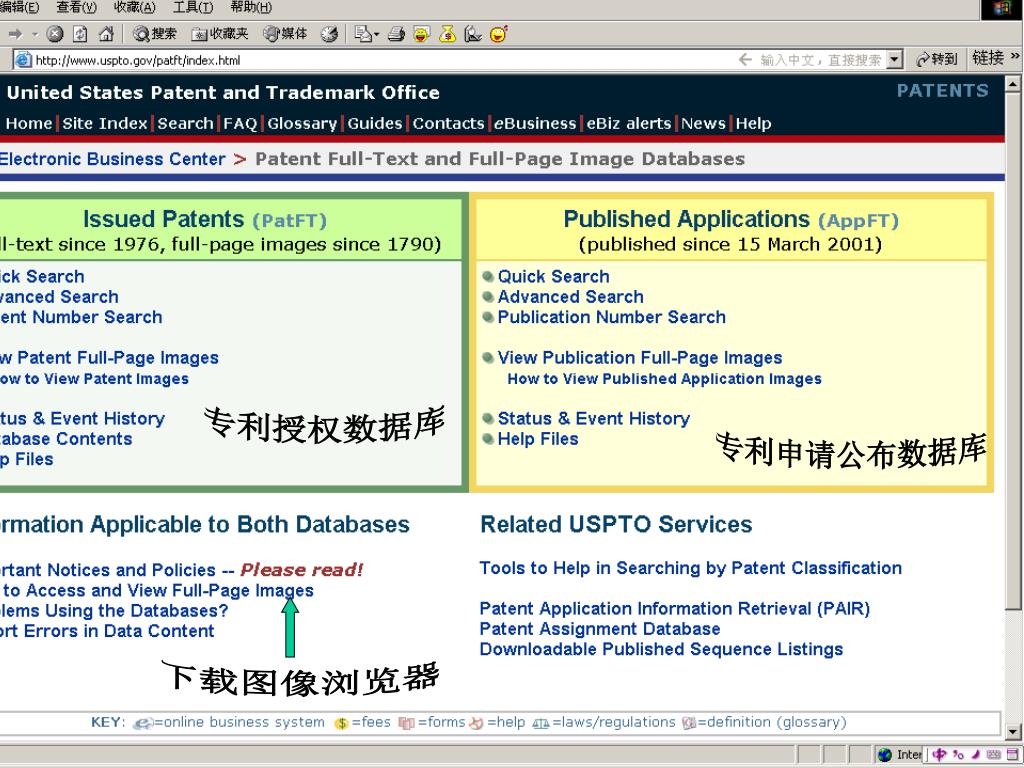Open the 查看(V) menu

tap(76, 7)
